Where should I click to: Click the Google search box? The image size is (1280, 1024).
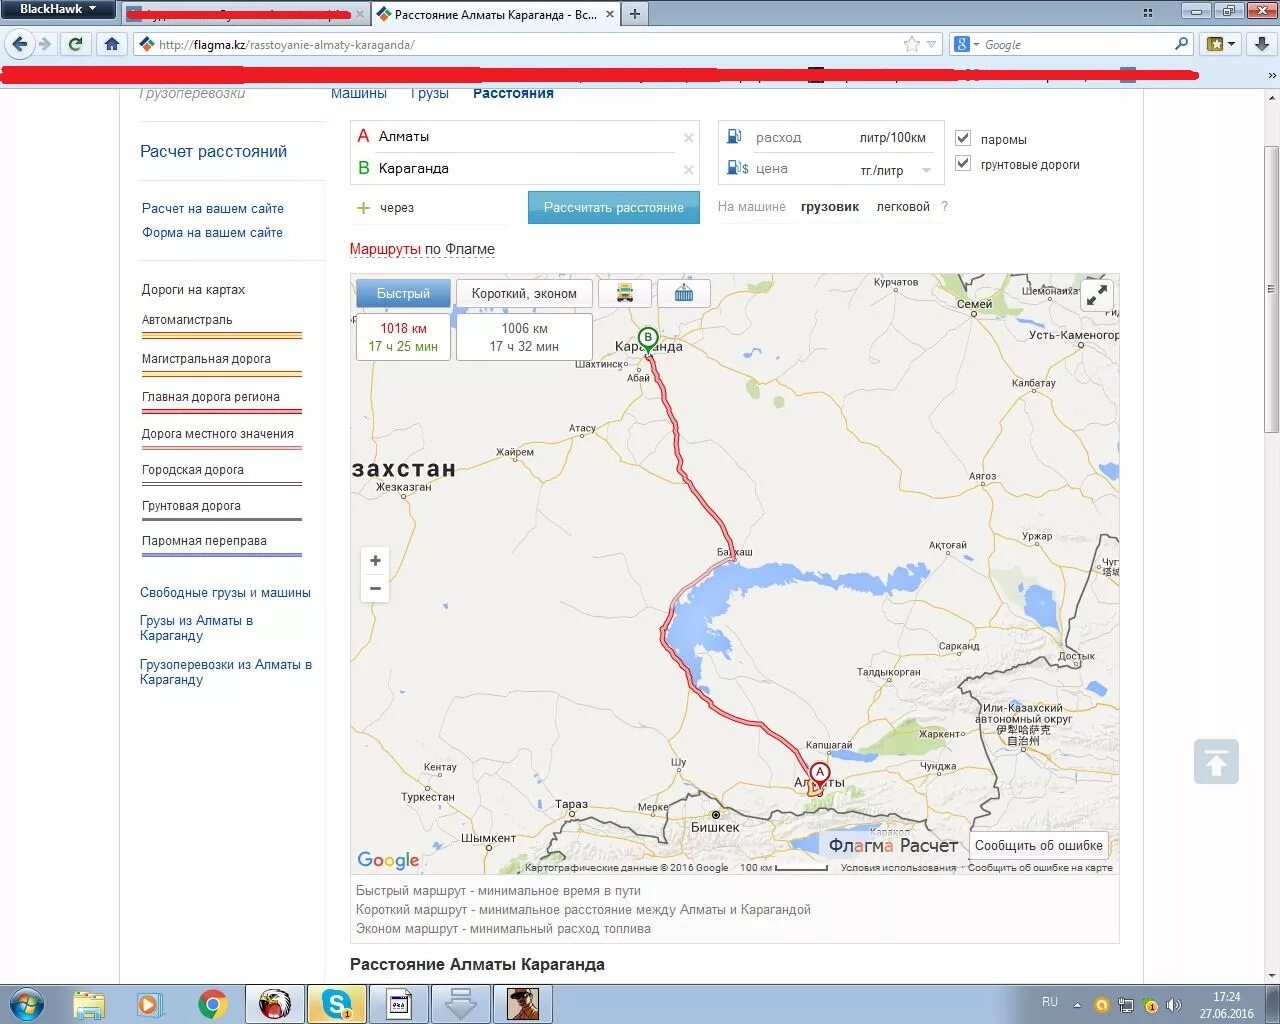click(1077, 44)
